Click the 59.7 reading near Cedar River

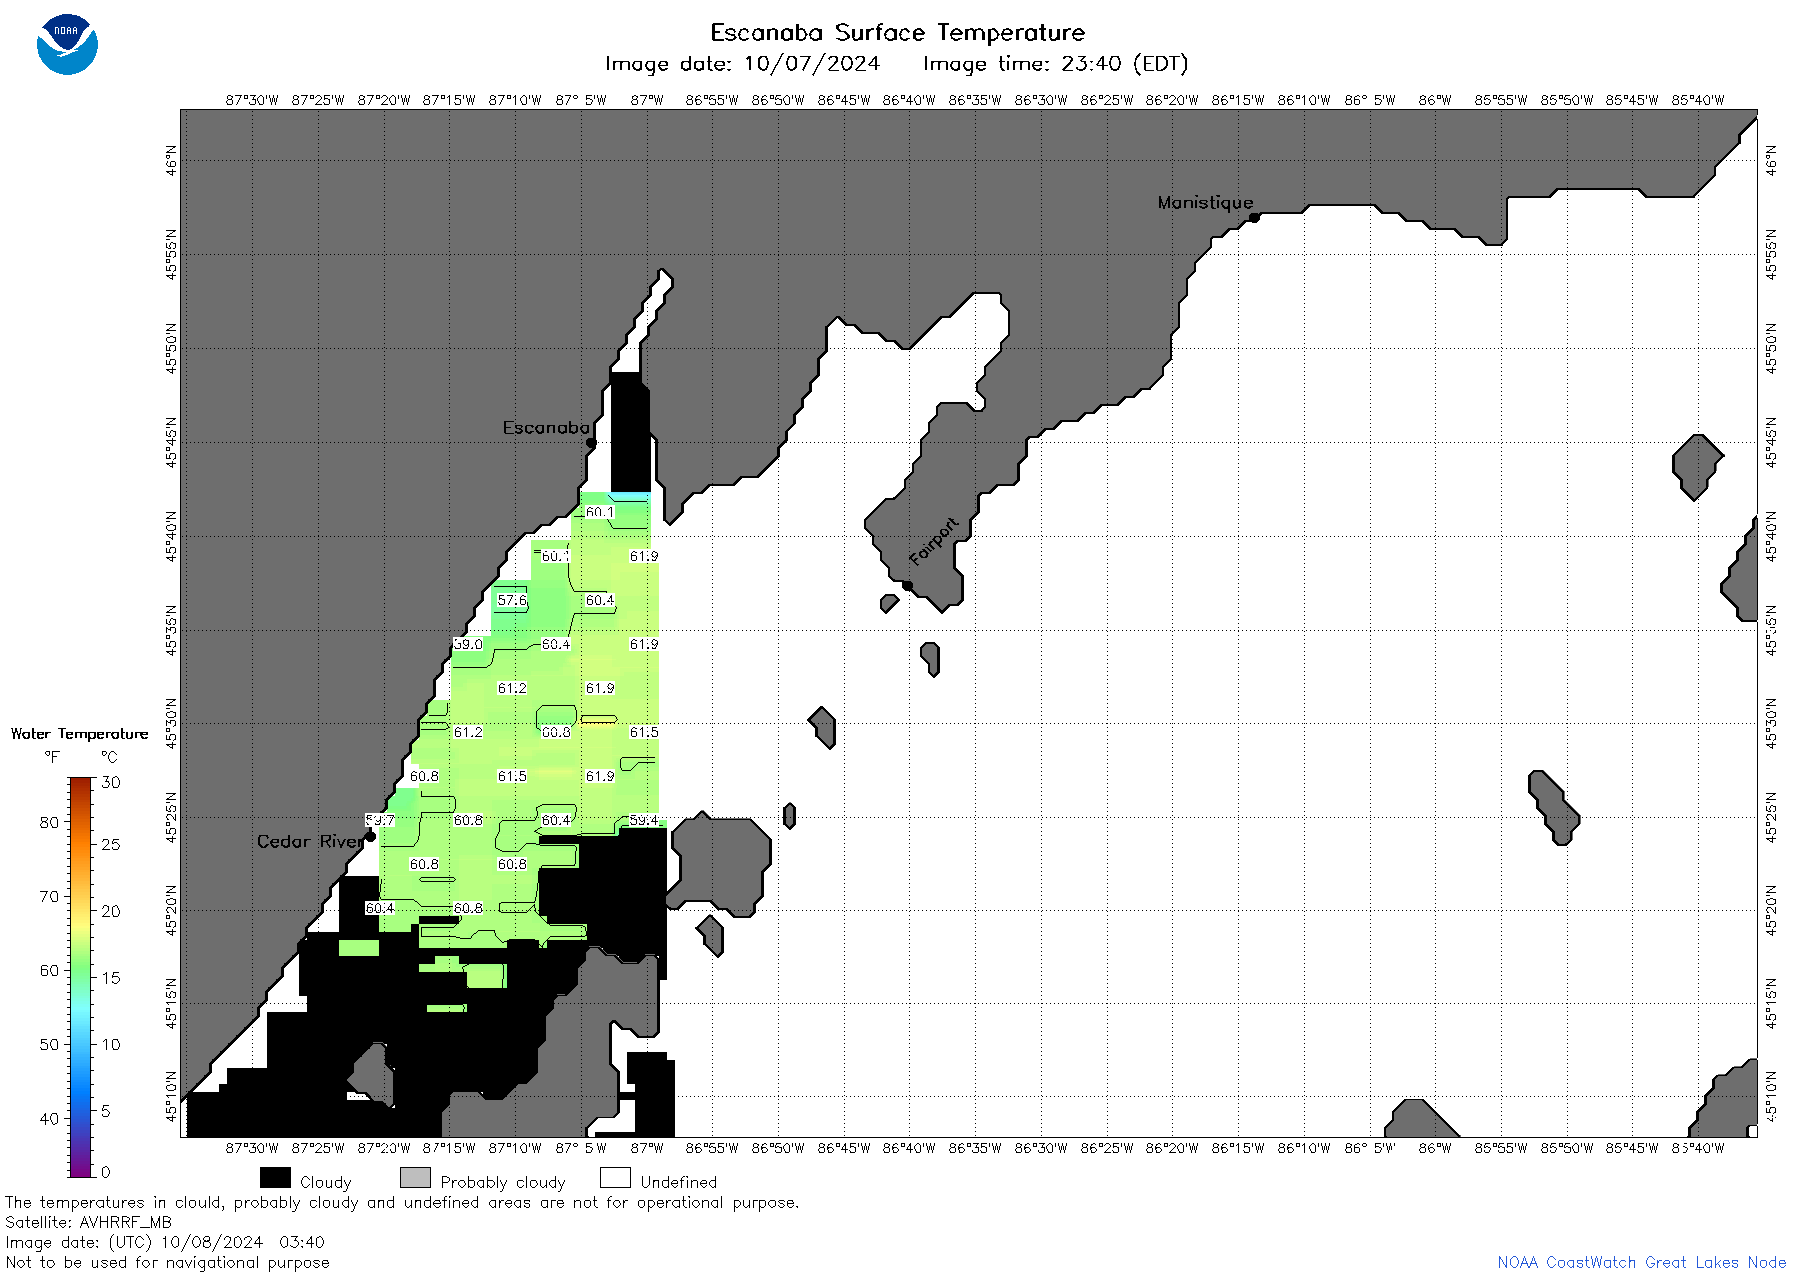point(380,820)
